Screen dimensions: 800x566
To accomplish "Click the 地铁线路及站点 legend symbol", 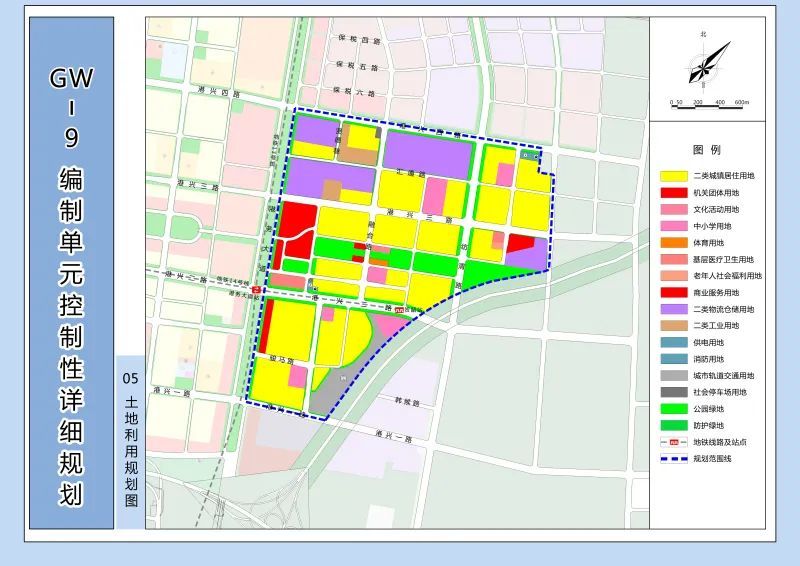I will pyautogui.click(x=673, y=442).
